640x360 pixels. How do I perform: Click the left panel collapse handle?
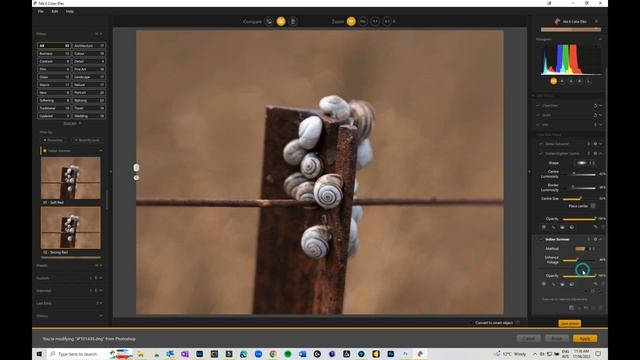(111, 171)
